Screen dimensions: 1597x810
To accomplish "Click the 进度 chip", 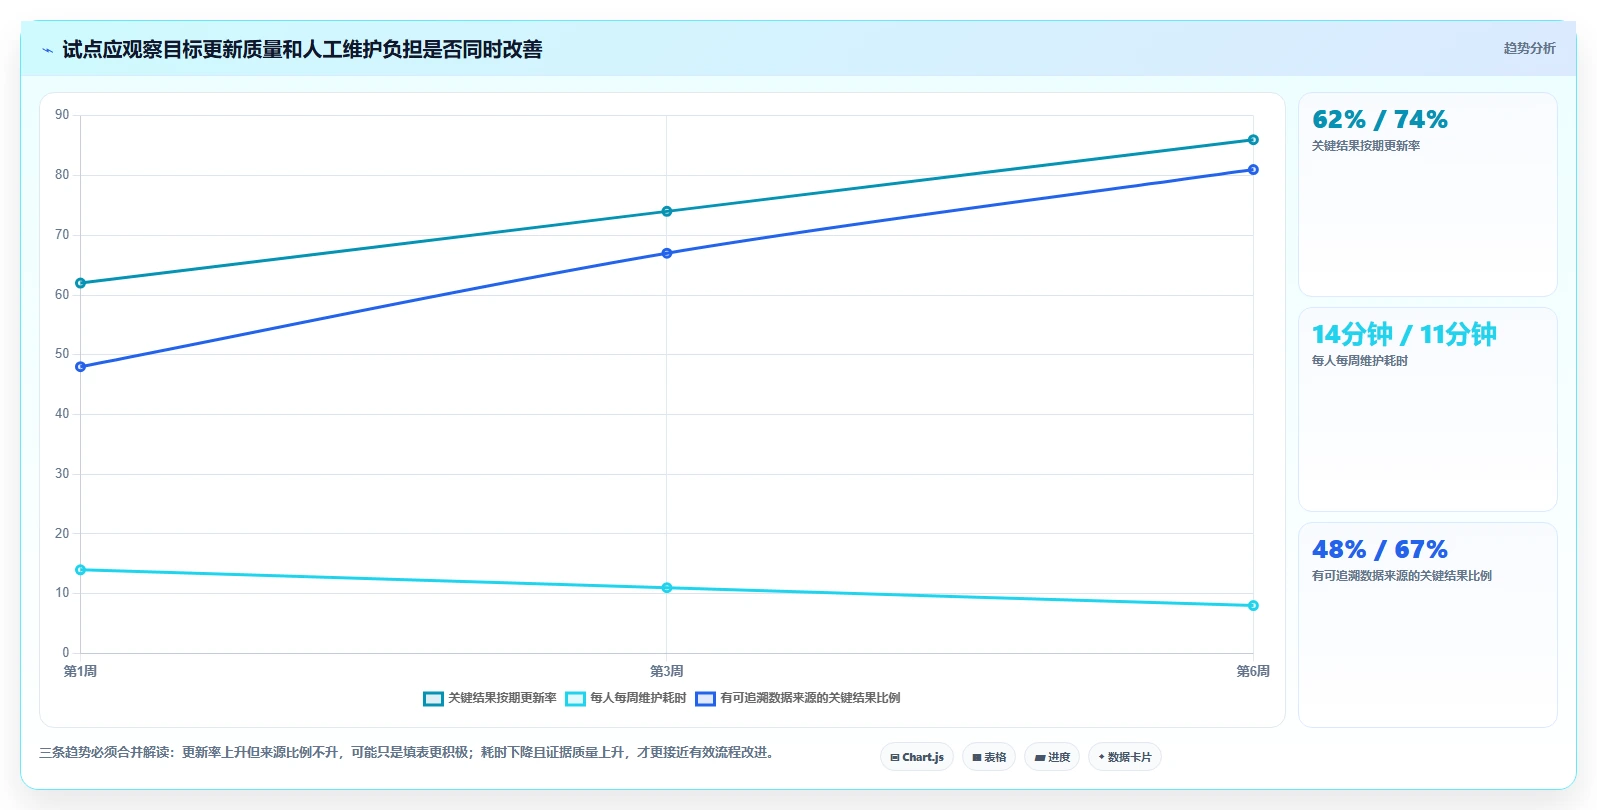I will [x=1052, y=757].
